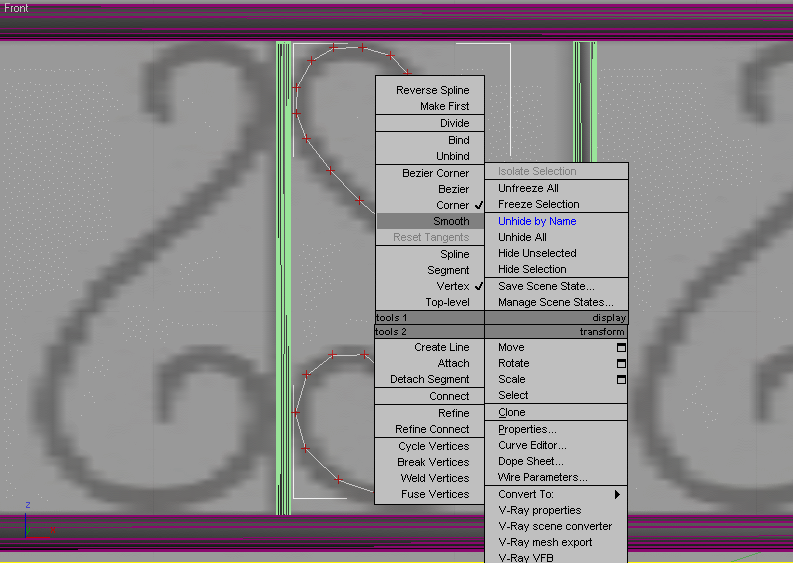Click Create Line in tools 2
The height and width of the screenshot is (563, 793).
click(x=442, y=348)
